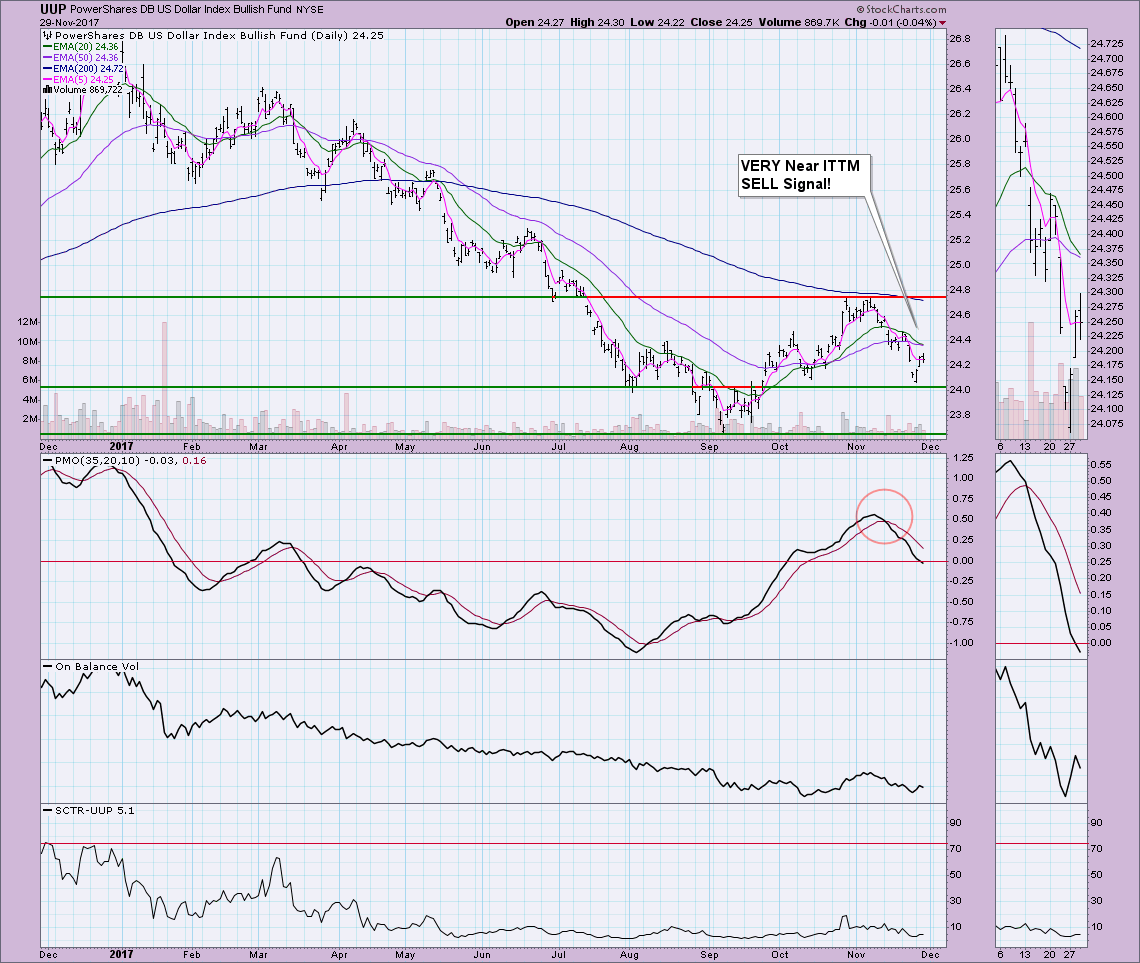Click the 1.25 PMO axis label

[963, 458]
